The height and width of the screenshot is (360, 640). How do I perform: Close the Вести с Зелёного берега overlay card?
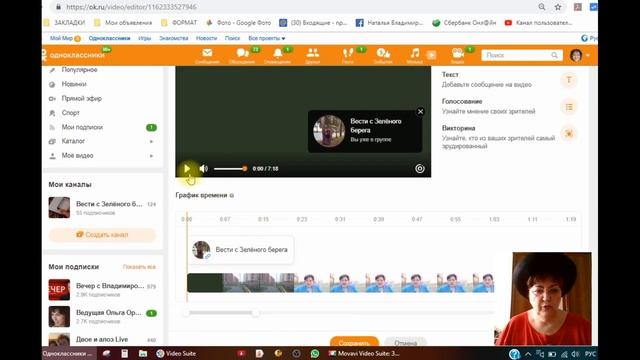click(x=420, y=111)
